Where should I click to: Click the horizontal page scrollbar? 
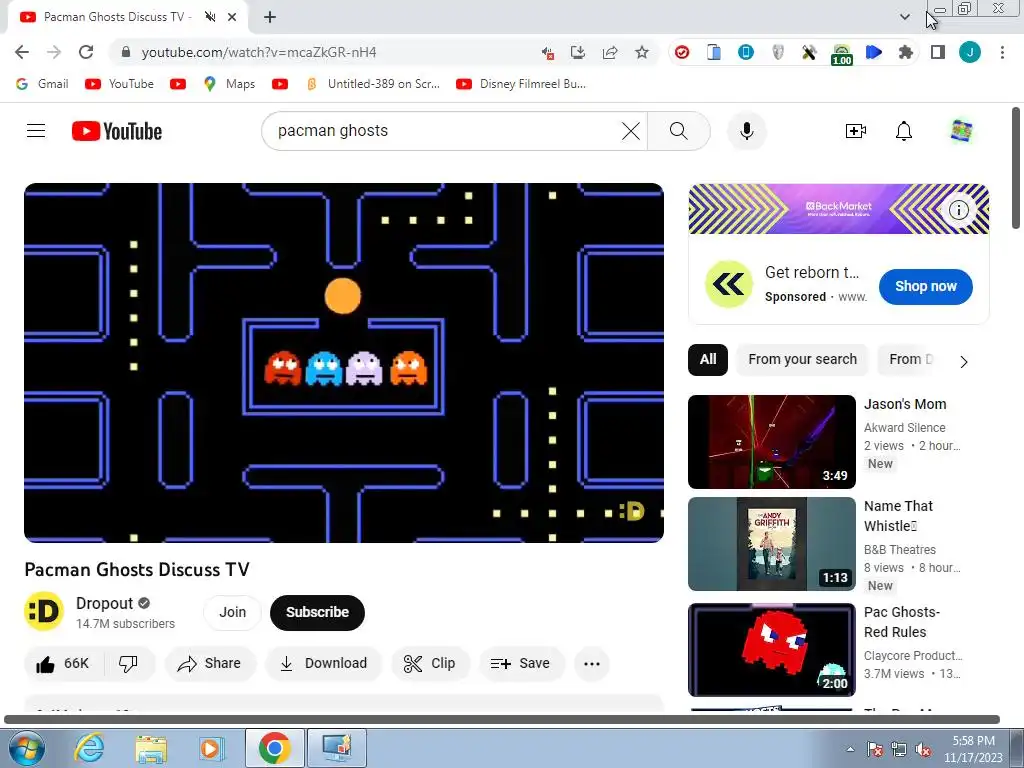[x=502, y=720]
